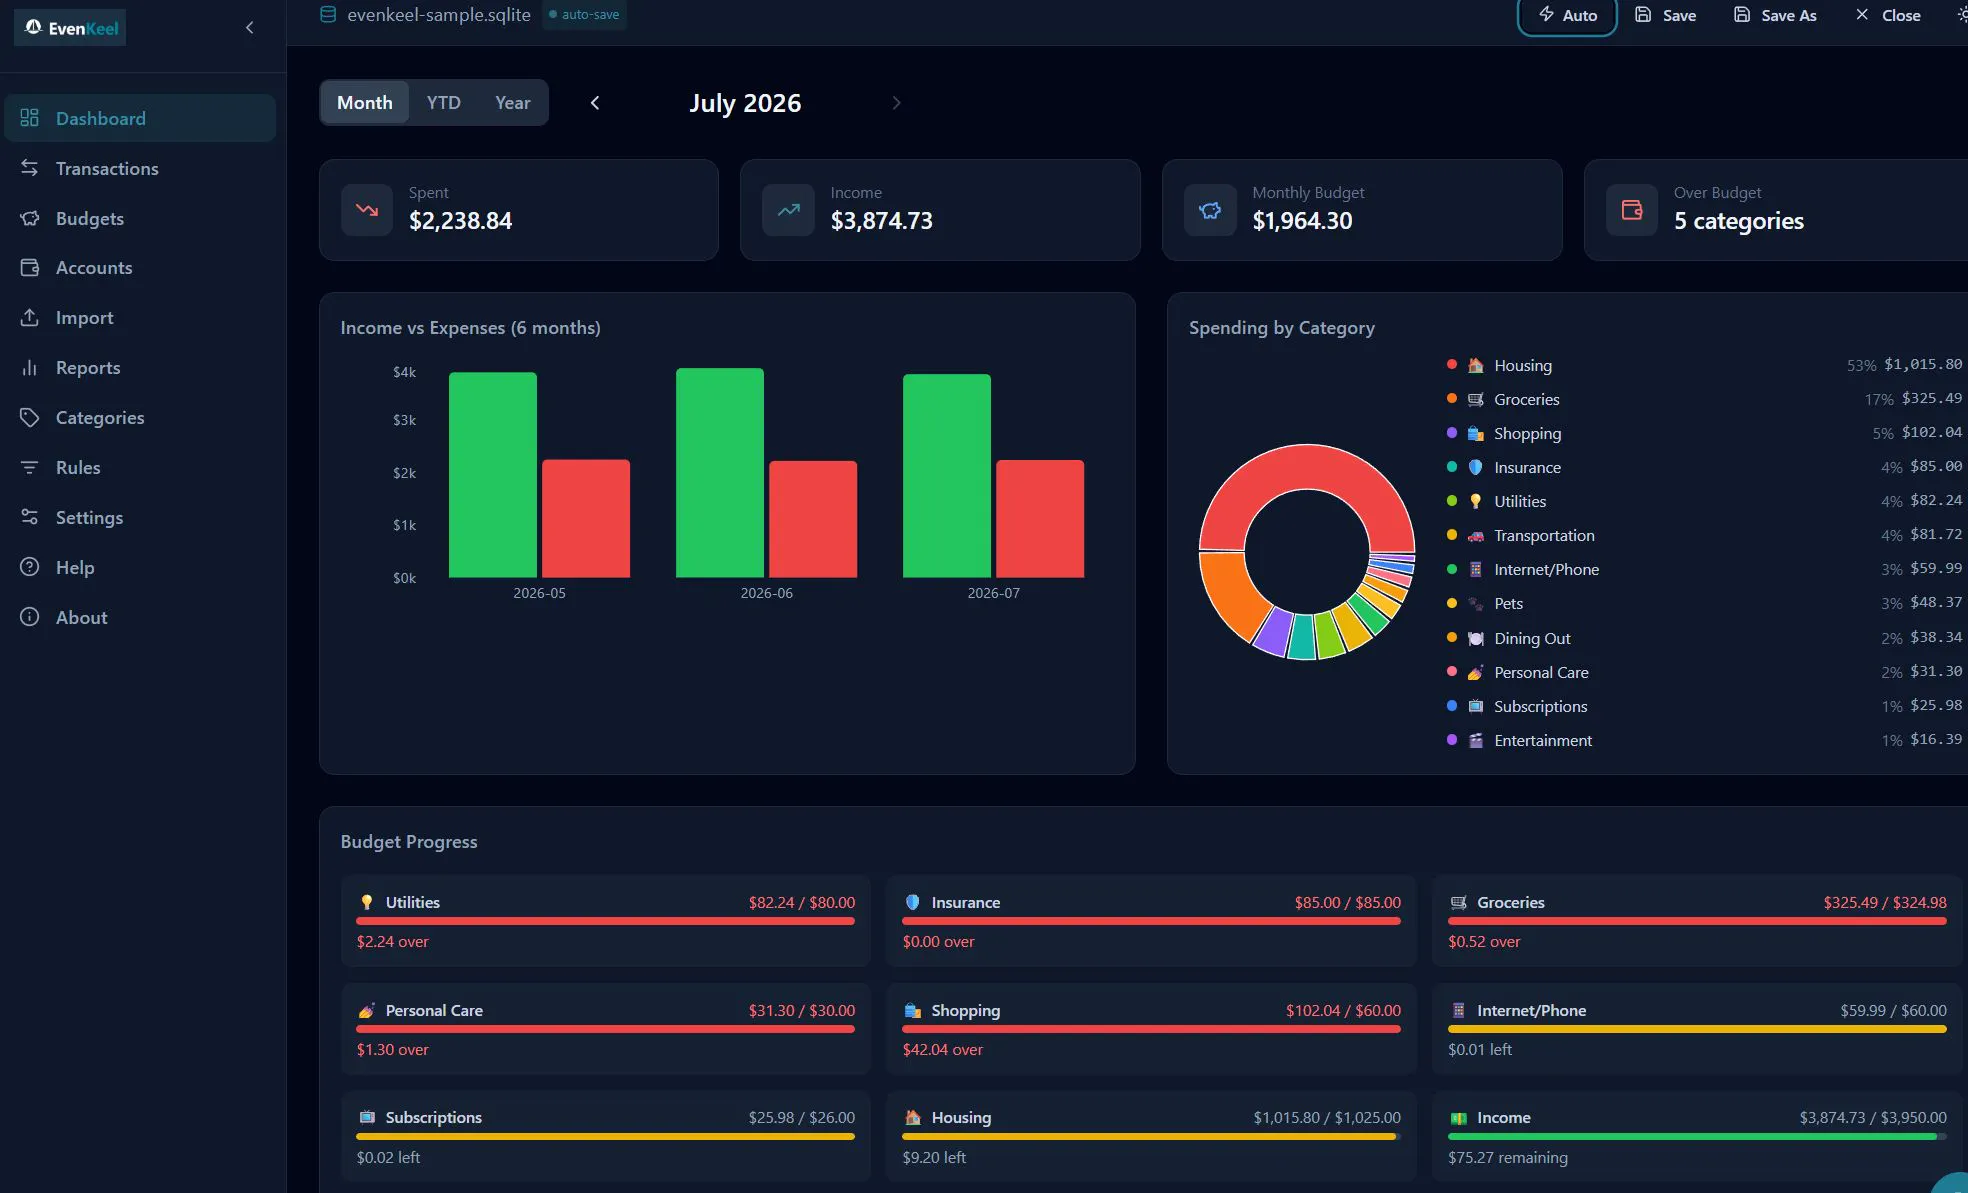Toggle the Auto save button
Viewport: 1968px width, 1193px height.
[1567, 15]
